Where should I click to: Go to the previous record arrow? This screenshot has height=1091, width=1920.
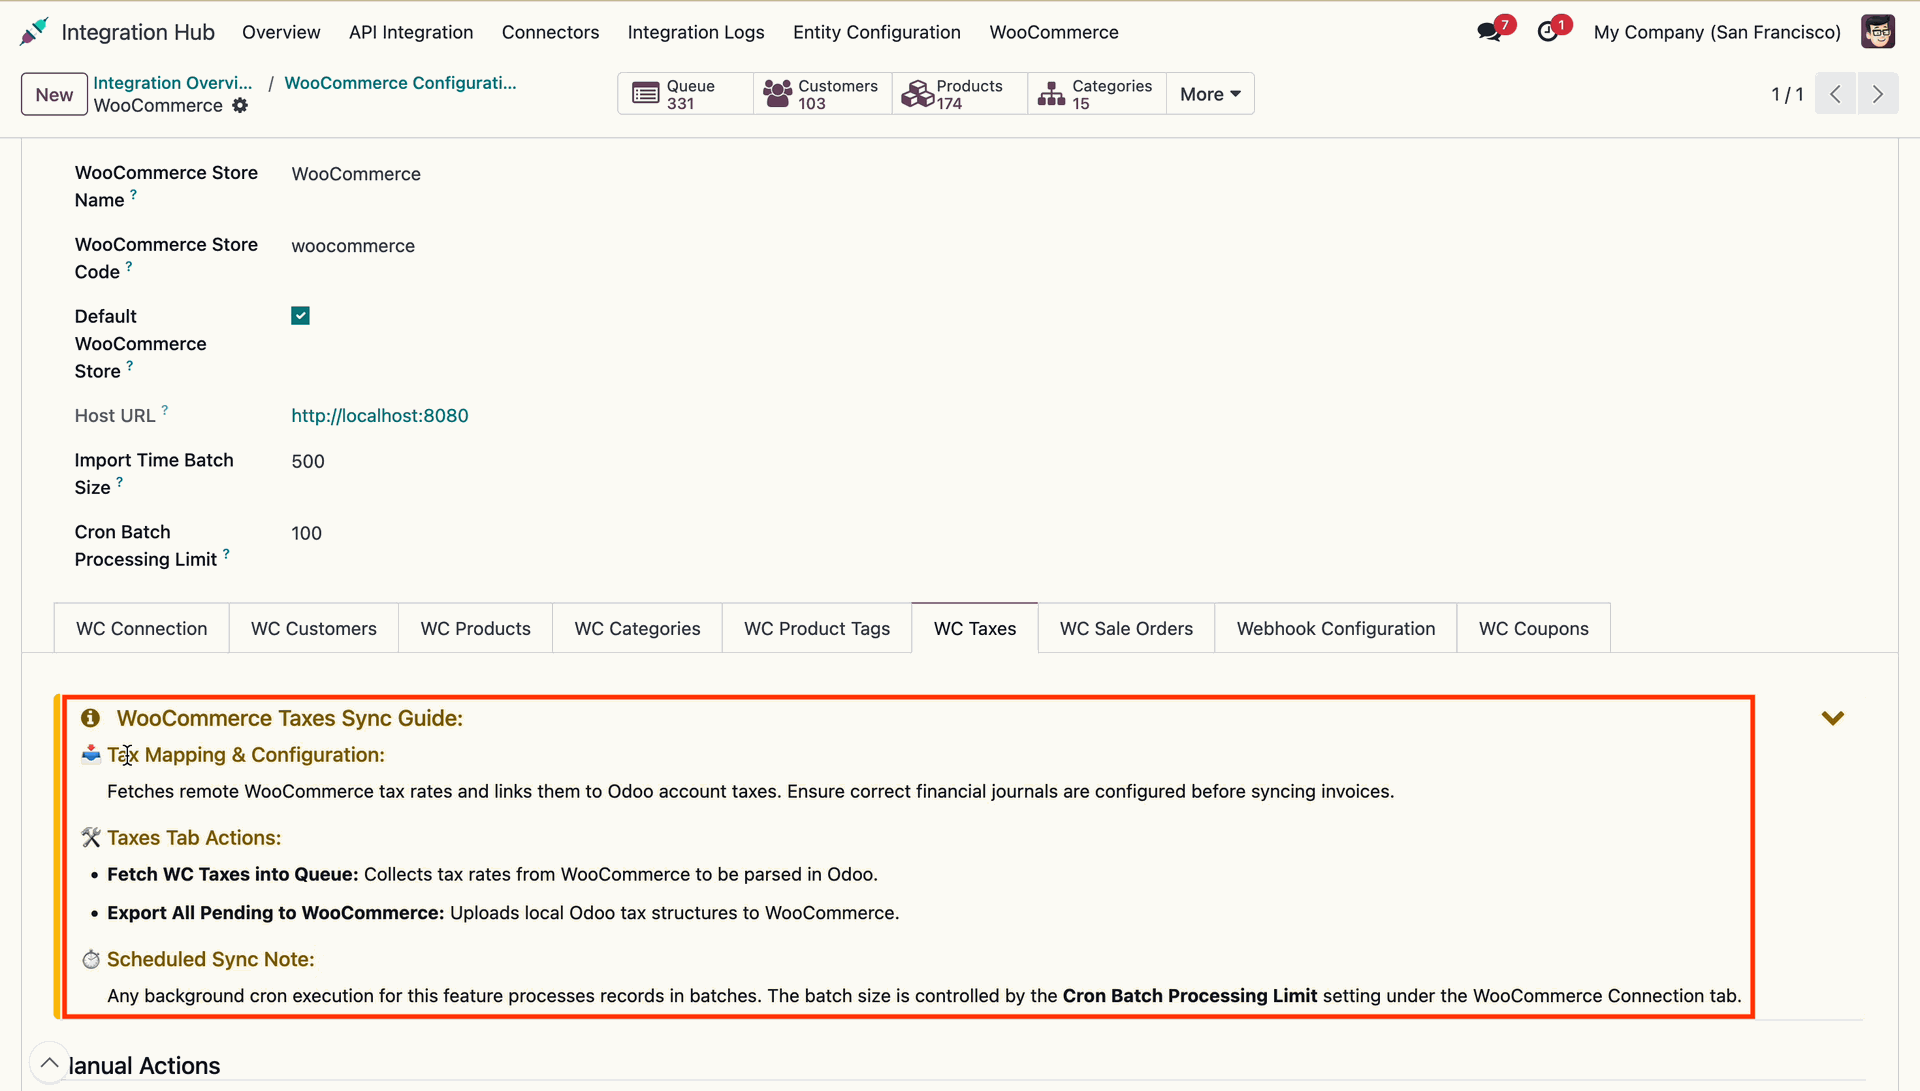coord(1836,94)
